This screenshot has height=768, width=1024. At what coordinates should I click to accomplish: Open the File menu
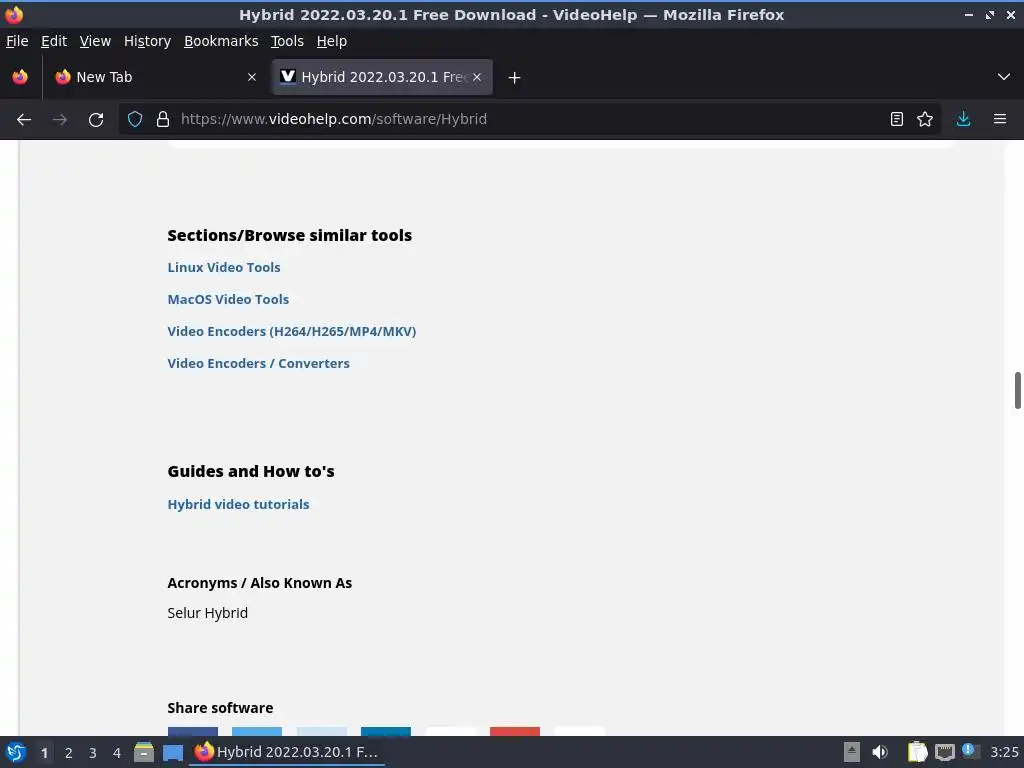tap(17, 41)
